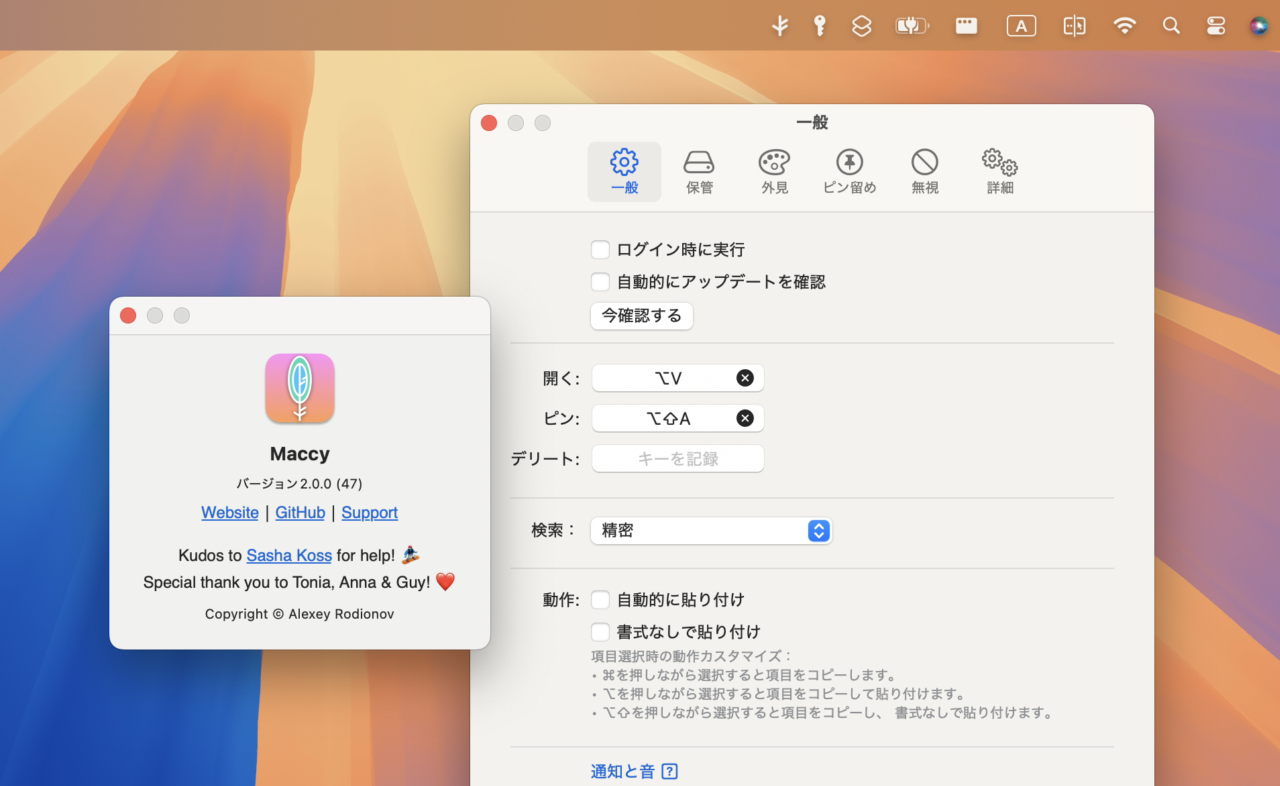The width and height of the screenshot is (1280, 786).
Task: Click the split-panel menu bar icon
Action: point(1074,26)
